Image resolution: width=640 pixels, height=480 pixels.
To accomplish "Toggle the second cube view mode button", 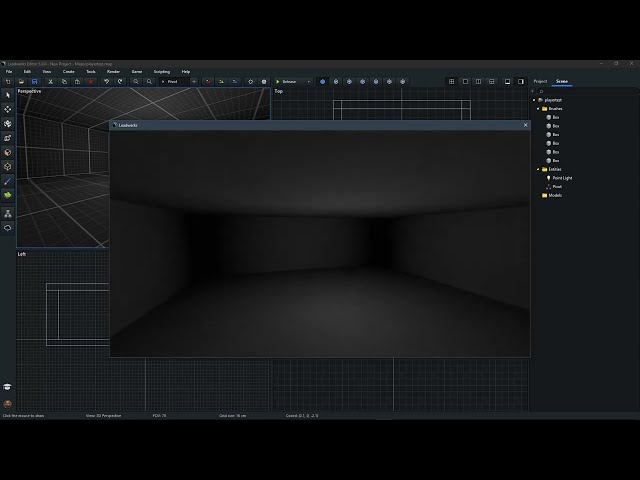I will click(336, 82).
